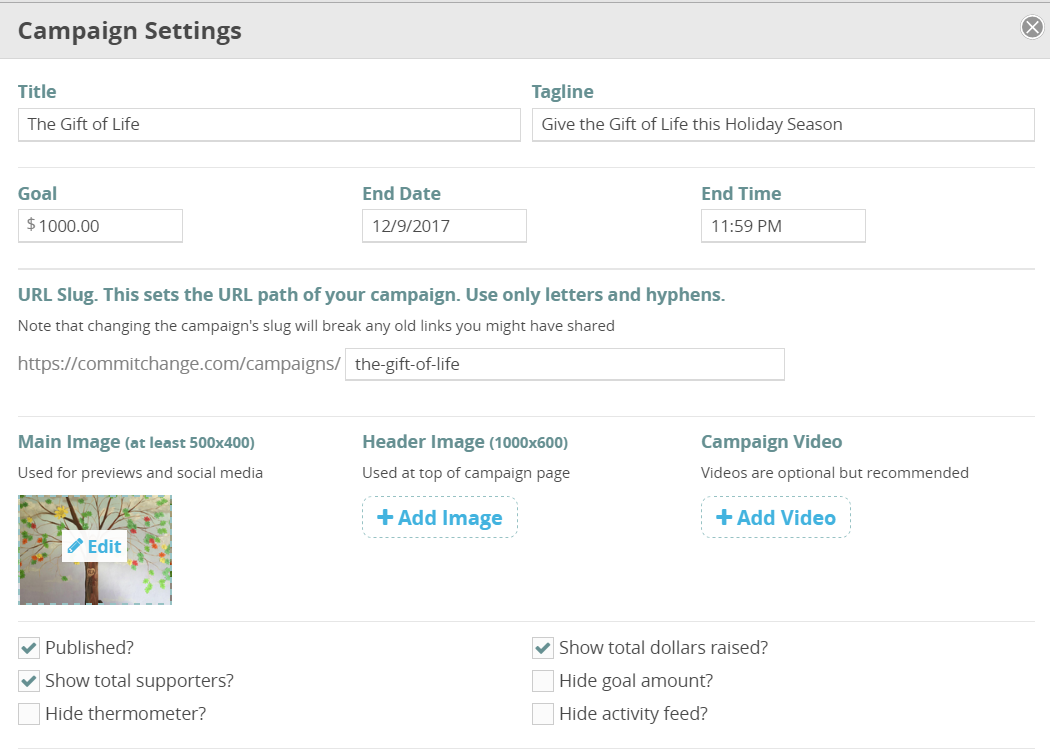Focus the Tagline input field
This screenshot has height=754, width=1050.
pyautogui.click(x=783, y=125)
